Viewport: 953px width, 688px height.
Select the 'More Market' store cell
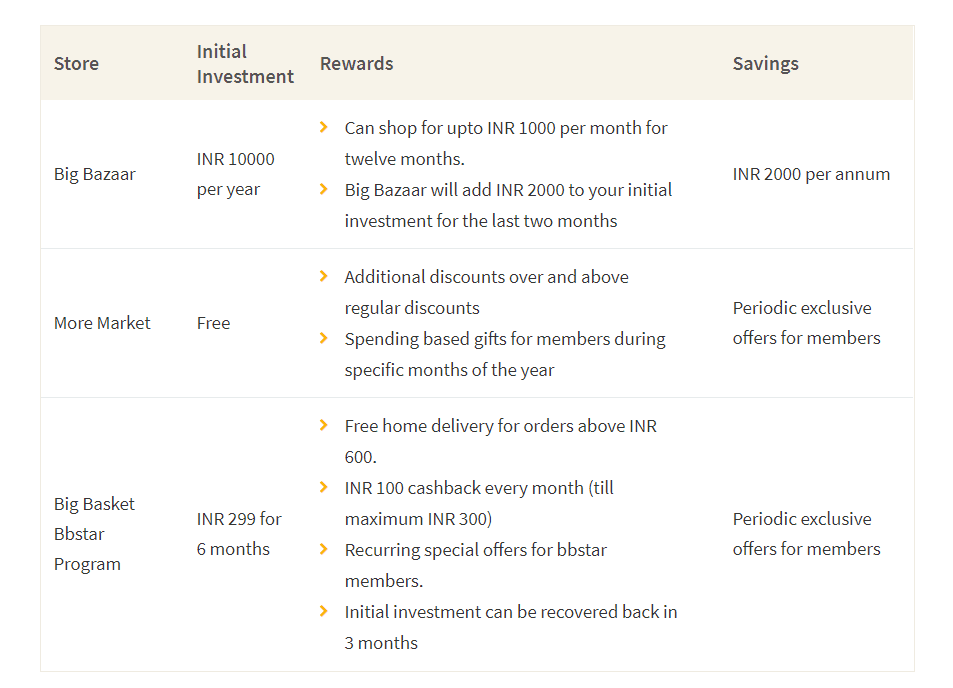(102, 323)
